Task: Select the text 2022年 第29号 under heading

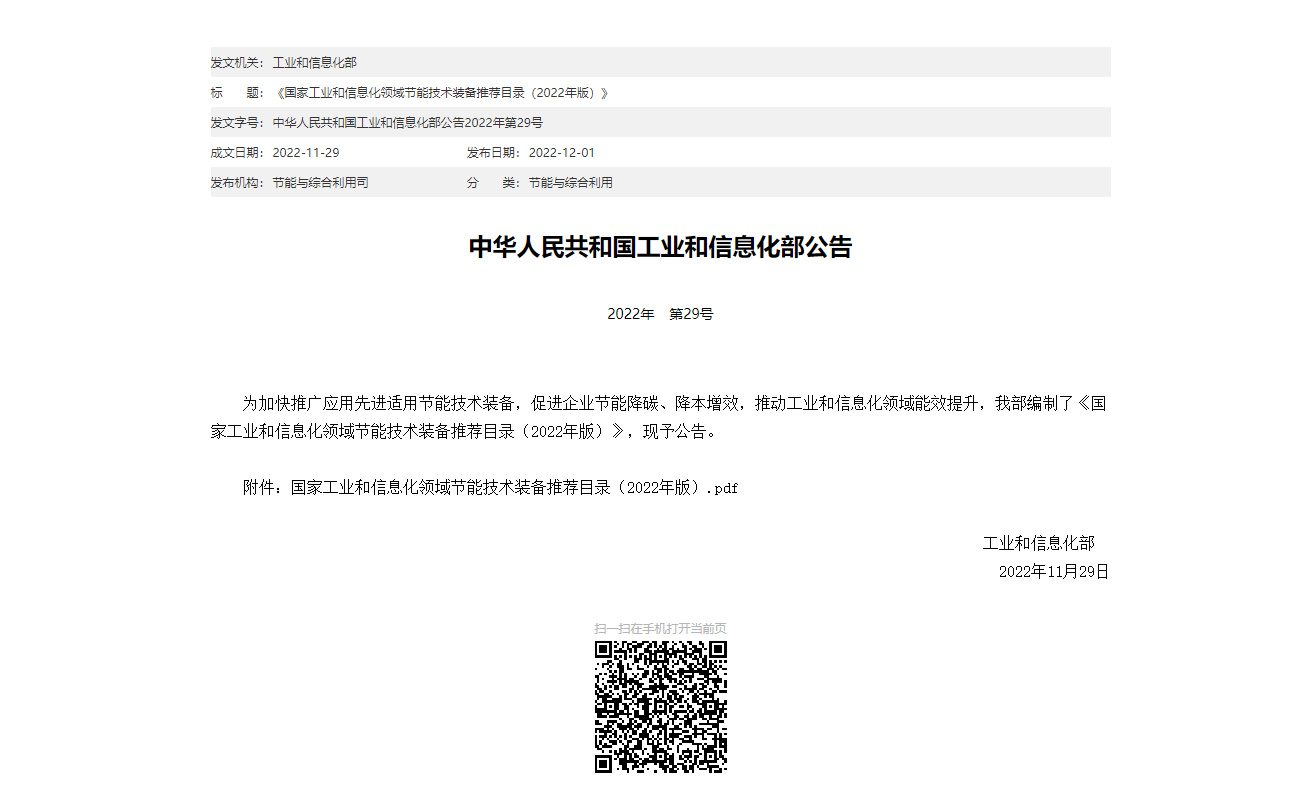Action: (661, 314)
